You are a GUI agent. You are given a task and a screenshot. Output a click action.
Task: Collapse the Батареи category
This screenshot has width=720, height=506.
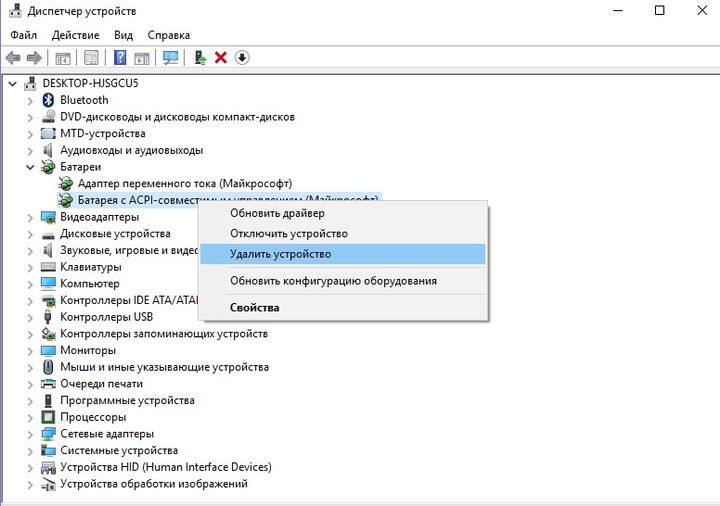click(x=30, y=167)
